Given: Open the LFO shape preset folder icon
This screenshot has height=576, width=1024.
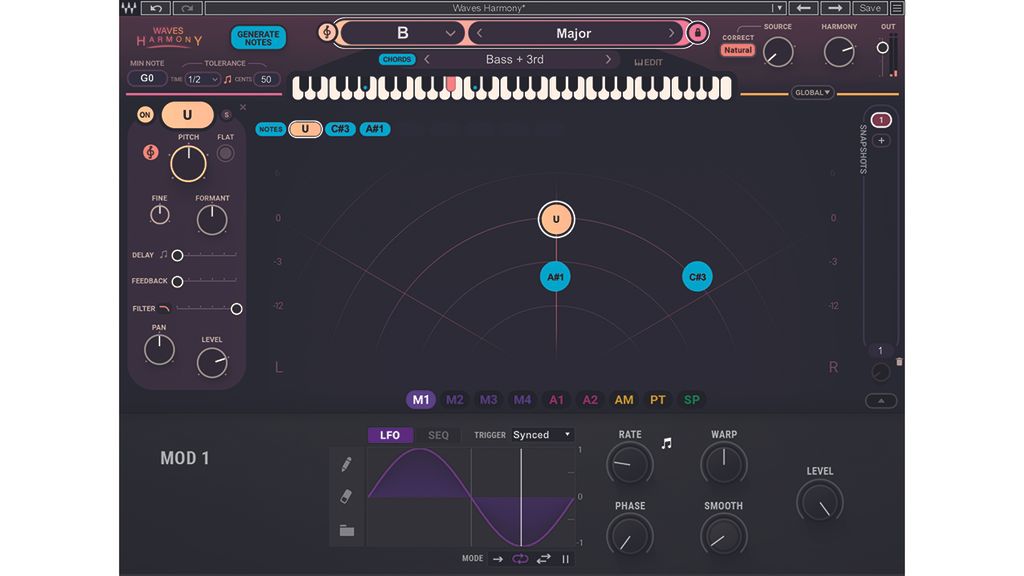Looking at the screenshot, I should [x=346, y=531].
